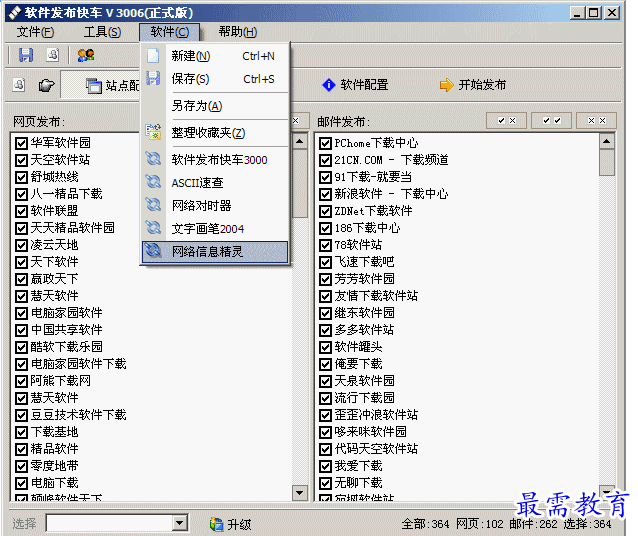
Task: Select 零度地带 list entry
Action: coord(55,466)
